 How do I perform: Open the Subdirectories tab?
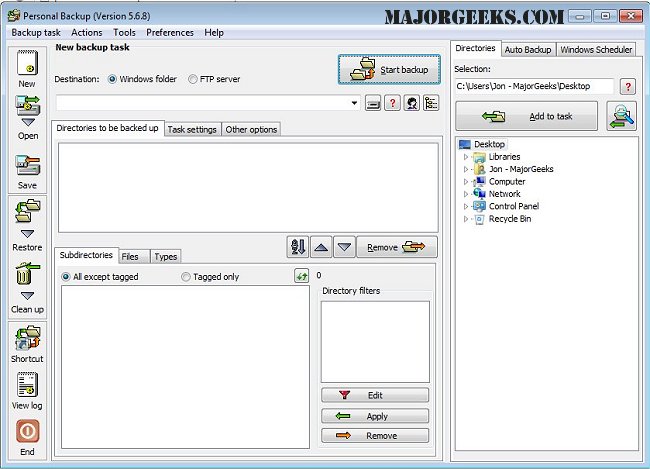pos(86,255)
